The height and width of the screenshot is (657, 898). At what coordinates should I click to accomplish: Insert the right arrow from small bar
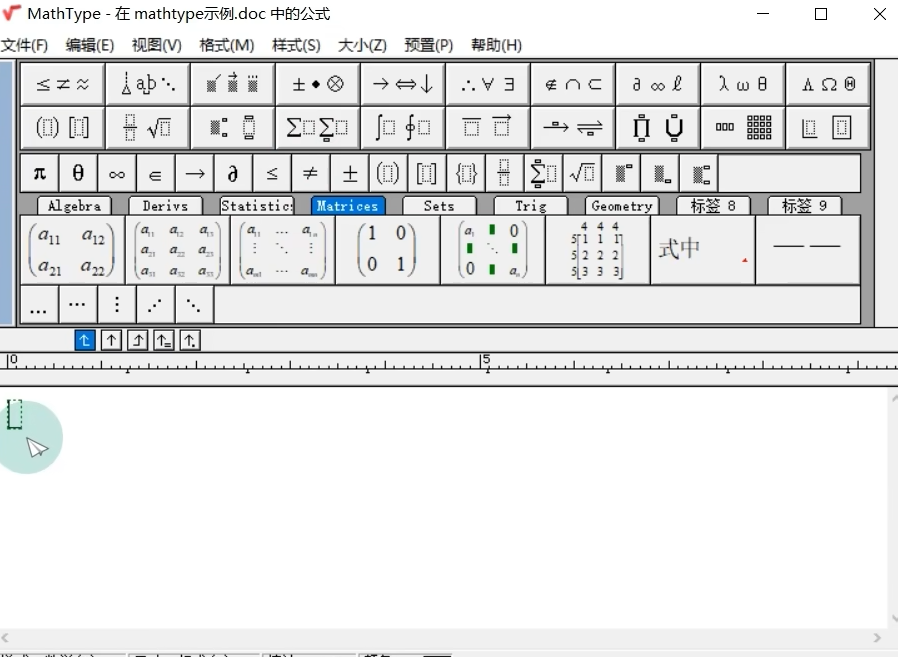(x=194, y=173)
